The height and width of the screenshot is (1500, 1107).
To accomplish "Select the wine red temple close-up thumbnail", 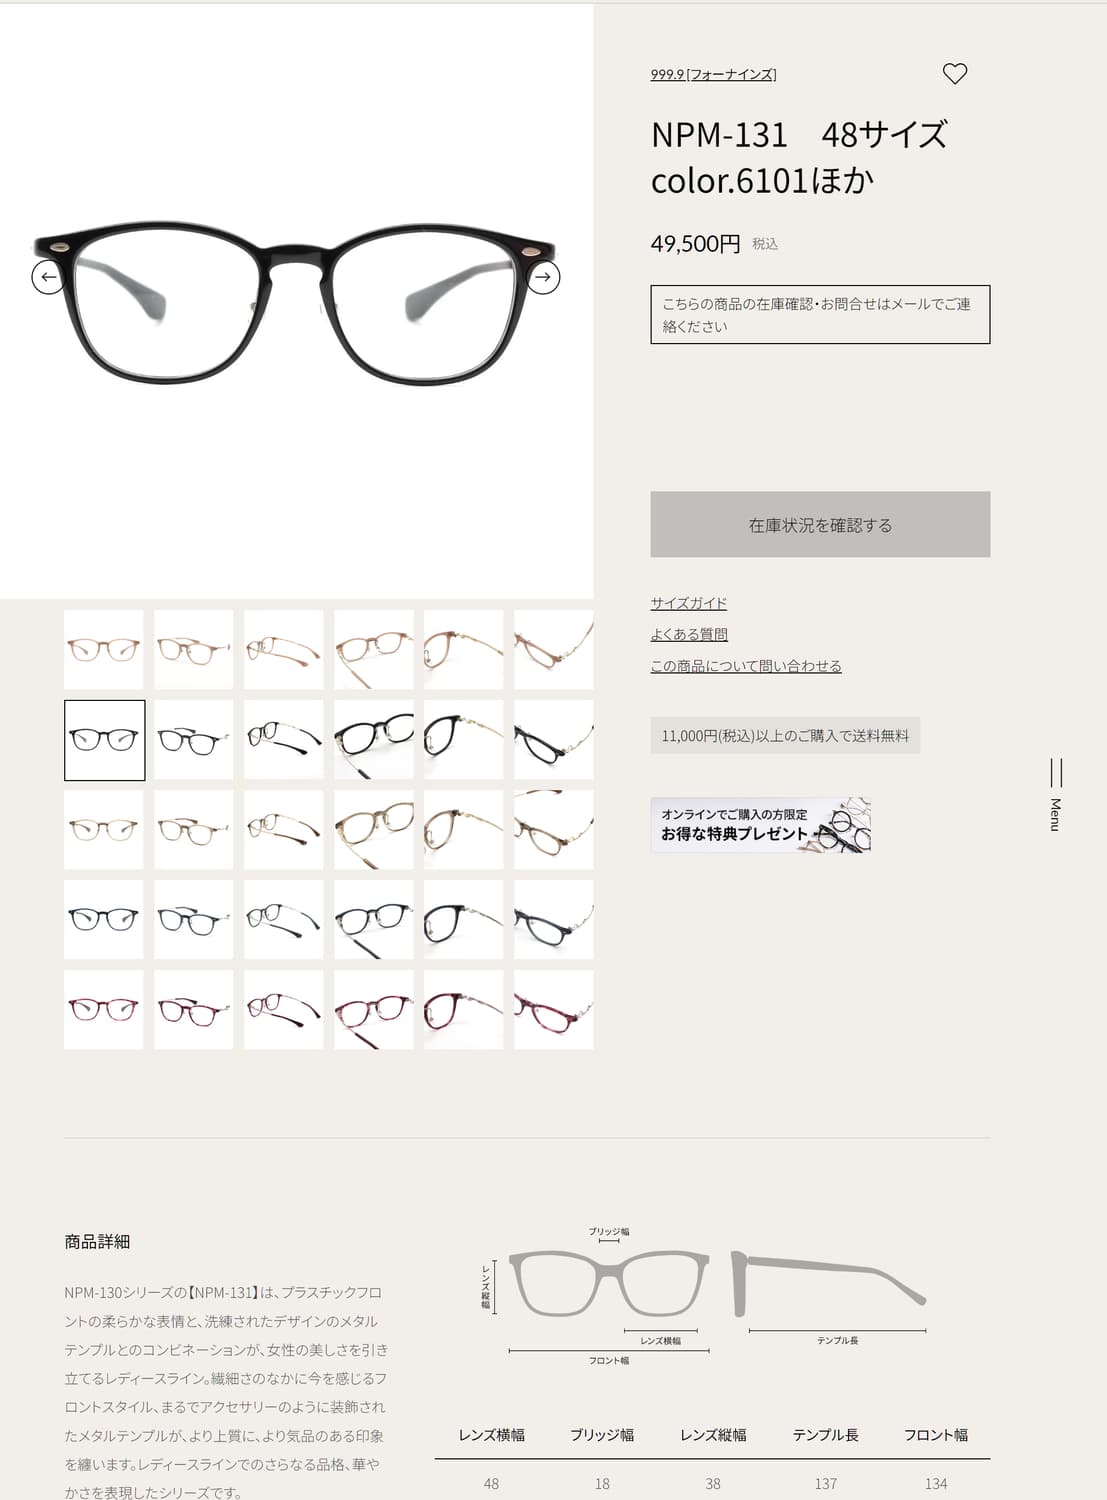I will [554, 1010].
